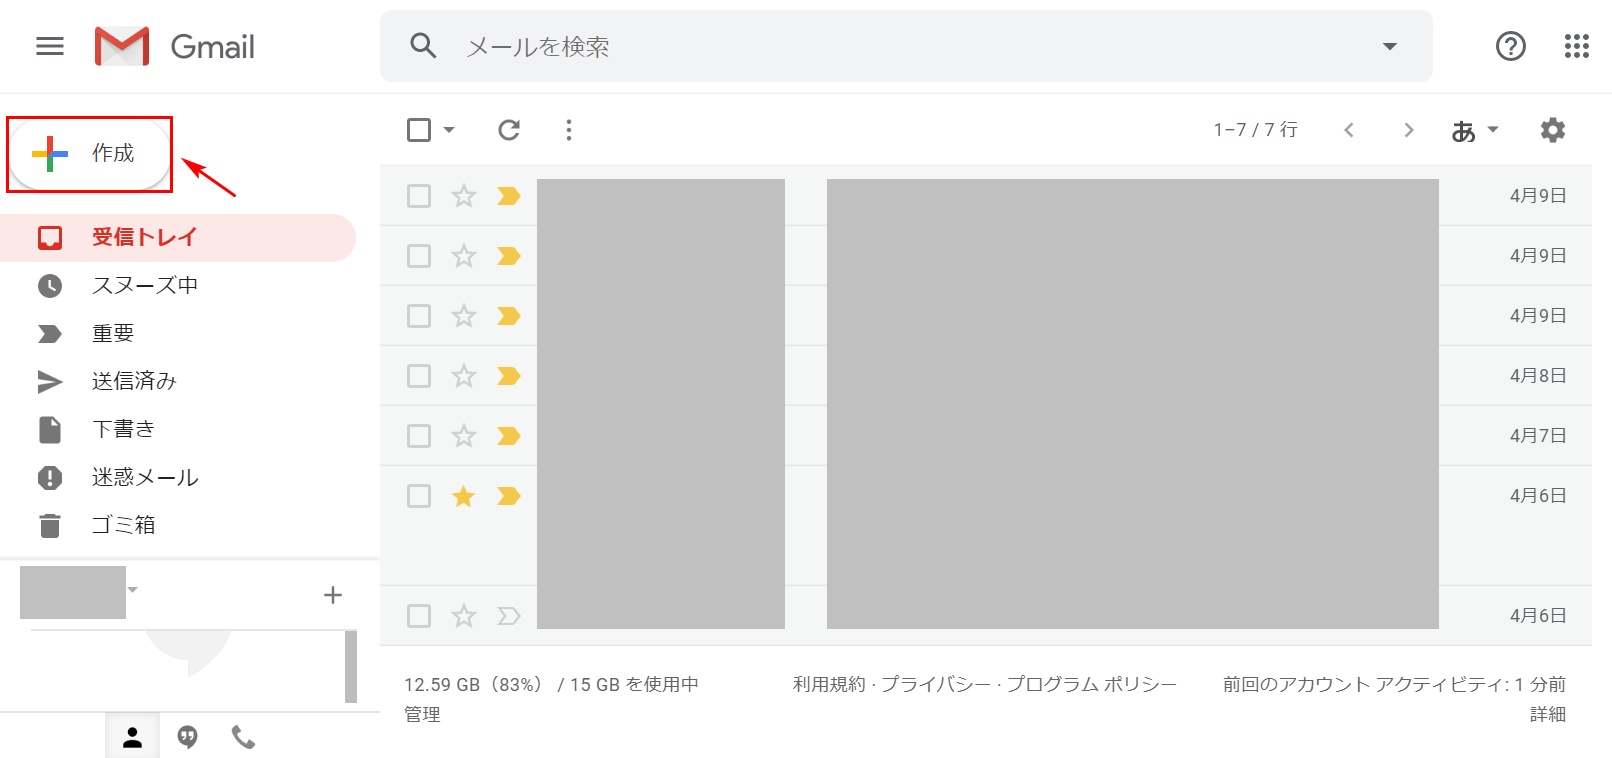
Task: Open 送信済み sent folder
Action: [x=178, y=382]
